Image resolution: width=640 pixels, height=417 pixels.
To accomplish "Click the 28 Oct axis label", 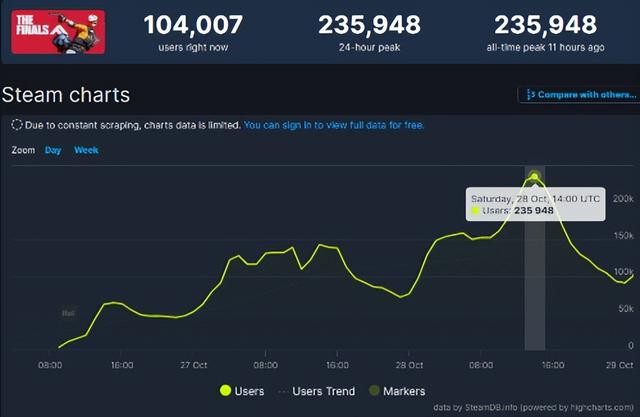I will [409, 365].
